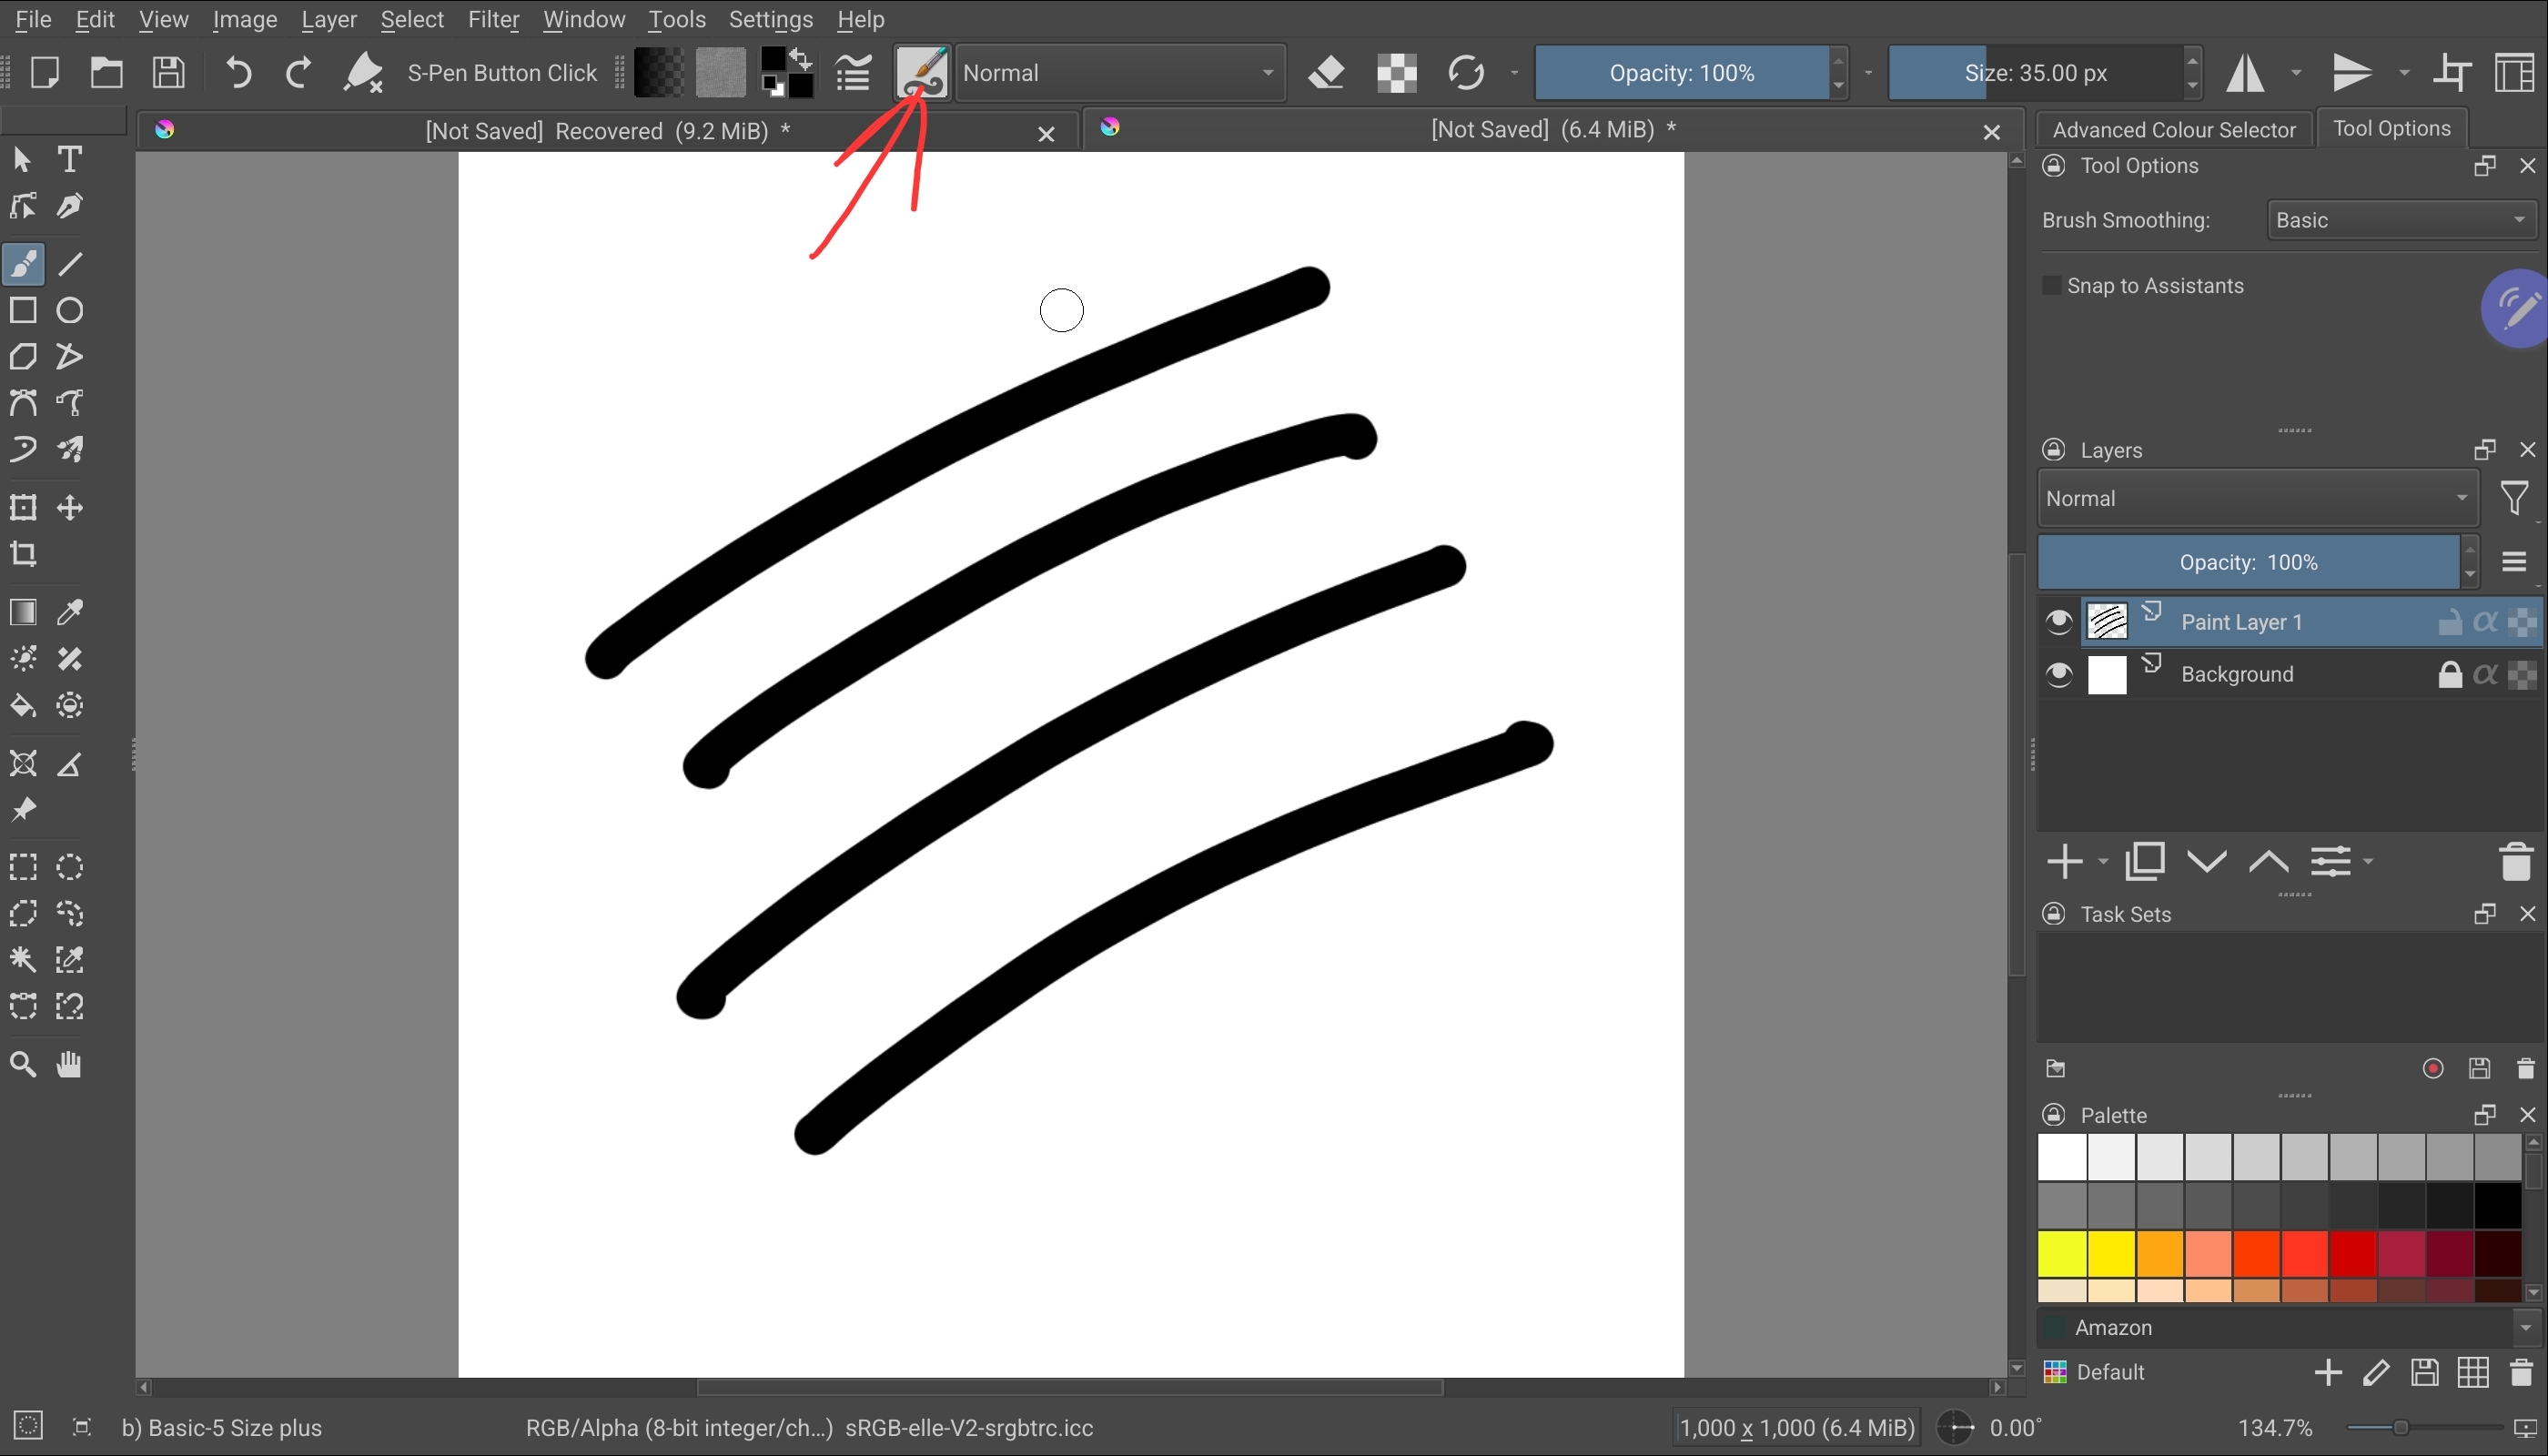The height and width of the screenshot is (1456, 2548).
Task: Select the Text tool
Action: tap(70, 159)
